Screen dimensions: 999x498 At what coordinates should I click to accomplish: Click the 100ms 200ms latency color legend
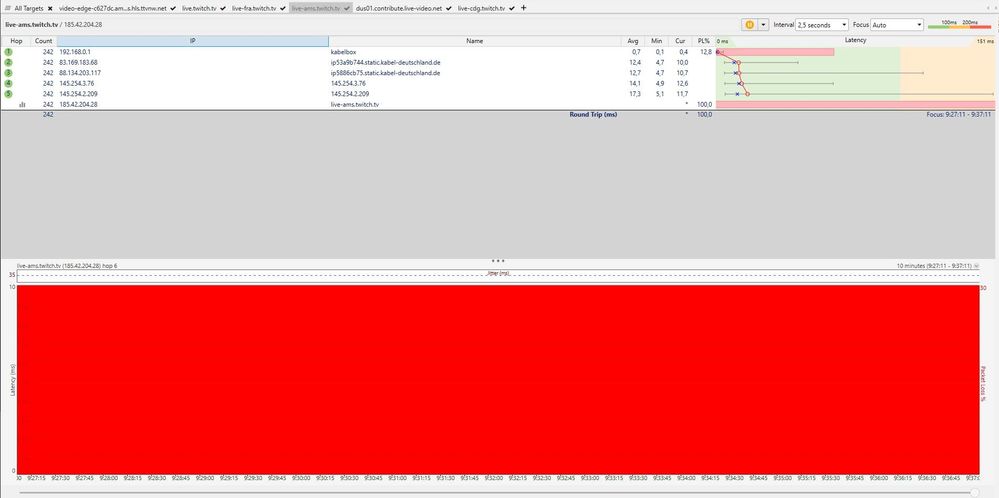point(959,24)
